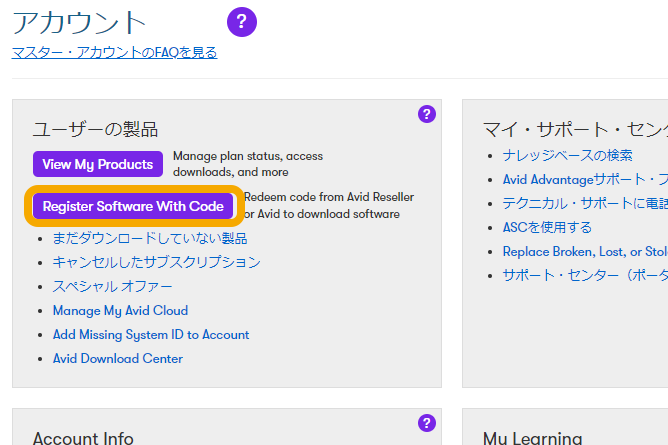This screenshot has width=668, height=445.
Task: Open Avid Download Center link
Action: coord(118,359)
